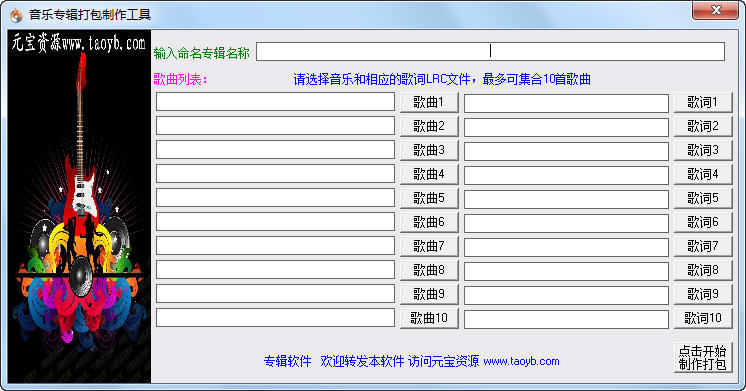Click the song path field beside 歌曲3
Viewport: 746px width, 391px height.
tap(275, 149)
